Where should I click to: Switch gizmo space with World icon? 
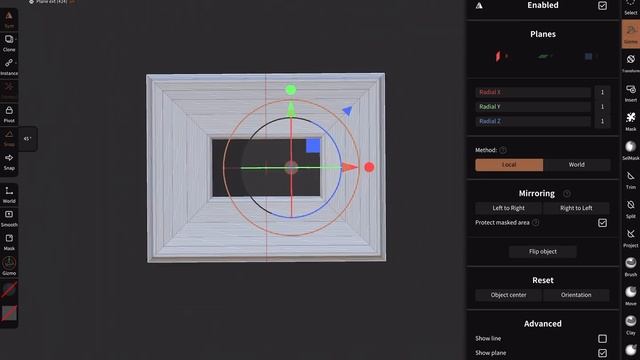tap(9, 194)
